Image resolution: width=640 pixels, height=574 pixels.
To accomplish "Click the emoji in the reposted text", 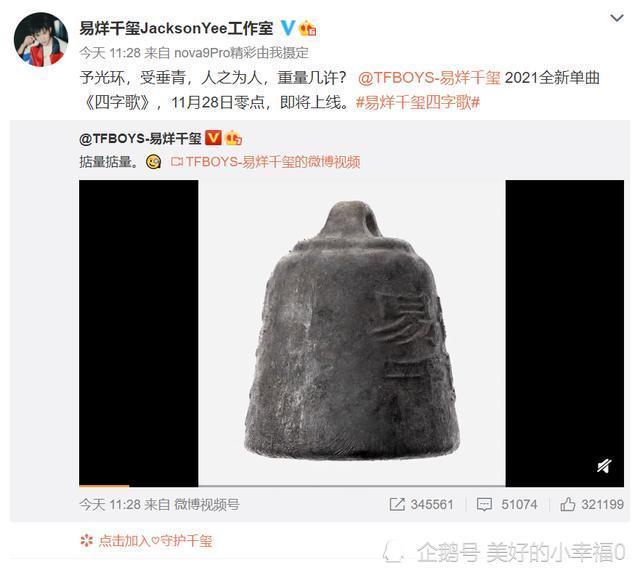I will 153,162.
